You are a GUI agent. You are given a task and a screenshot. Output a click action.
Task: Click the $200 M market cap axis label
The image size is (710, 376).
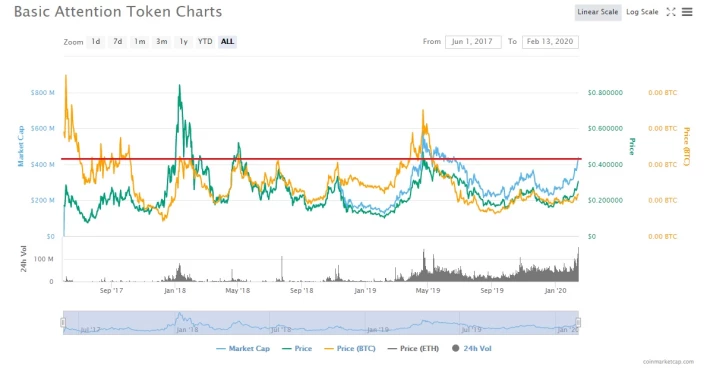(43, 200)
